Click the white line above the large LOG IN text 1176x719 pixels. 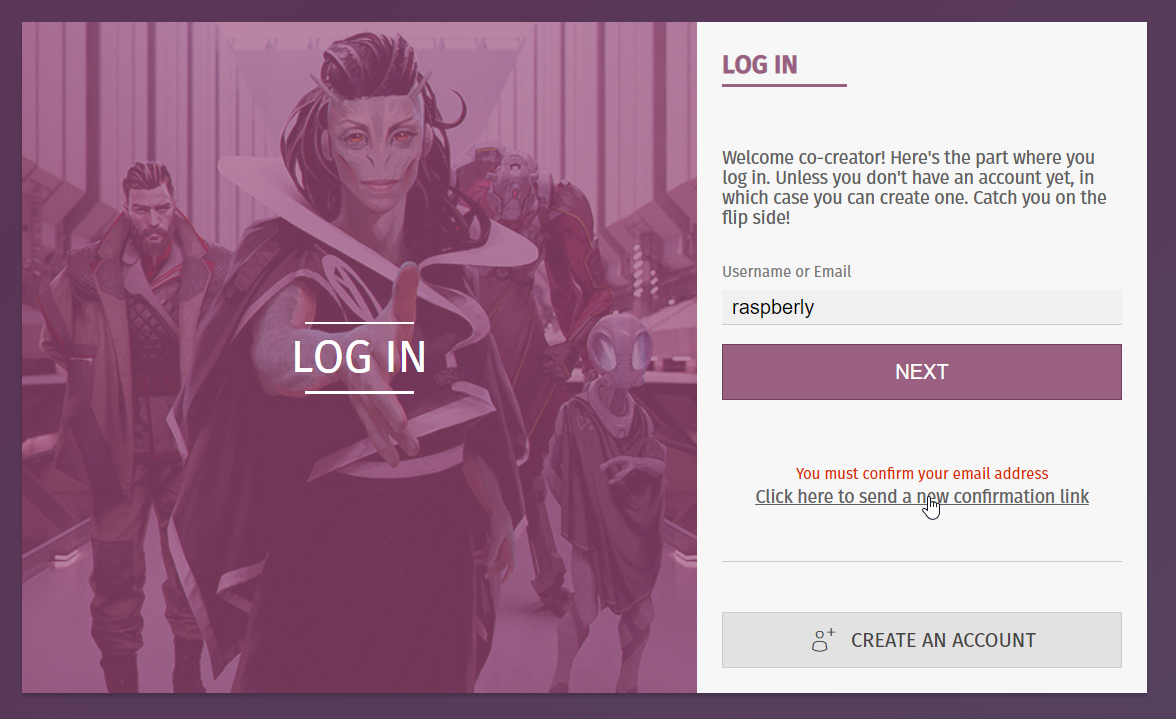pos(359,323)
